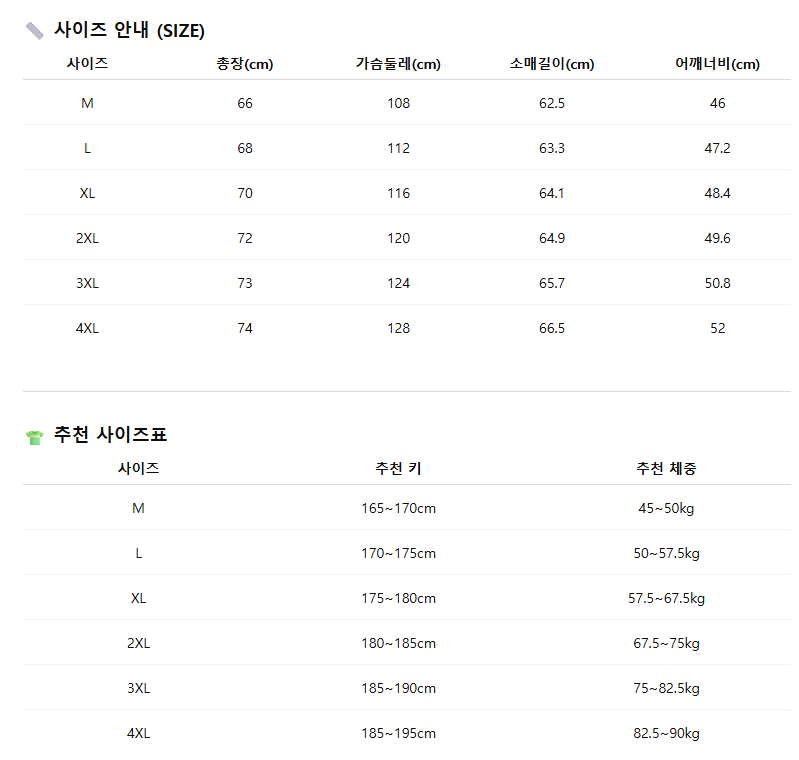Click the 소매길이(cm) column header

coord(552,64)
